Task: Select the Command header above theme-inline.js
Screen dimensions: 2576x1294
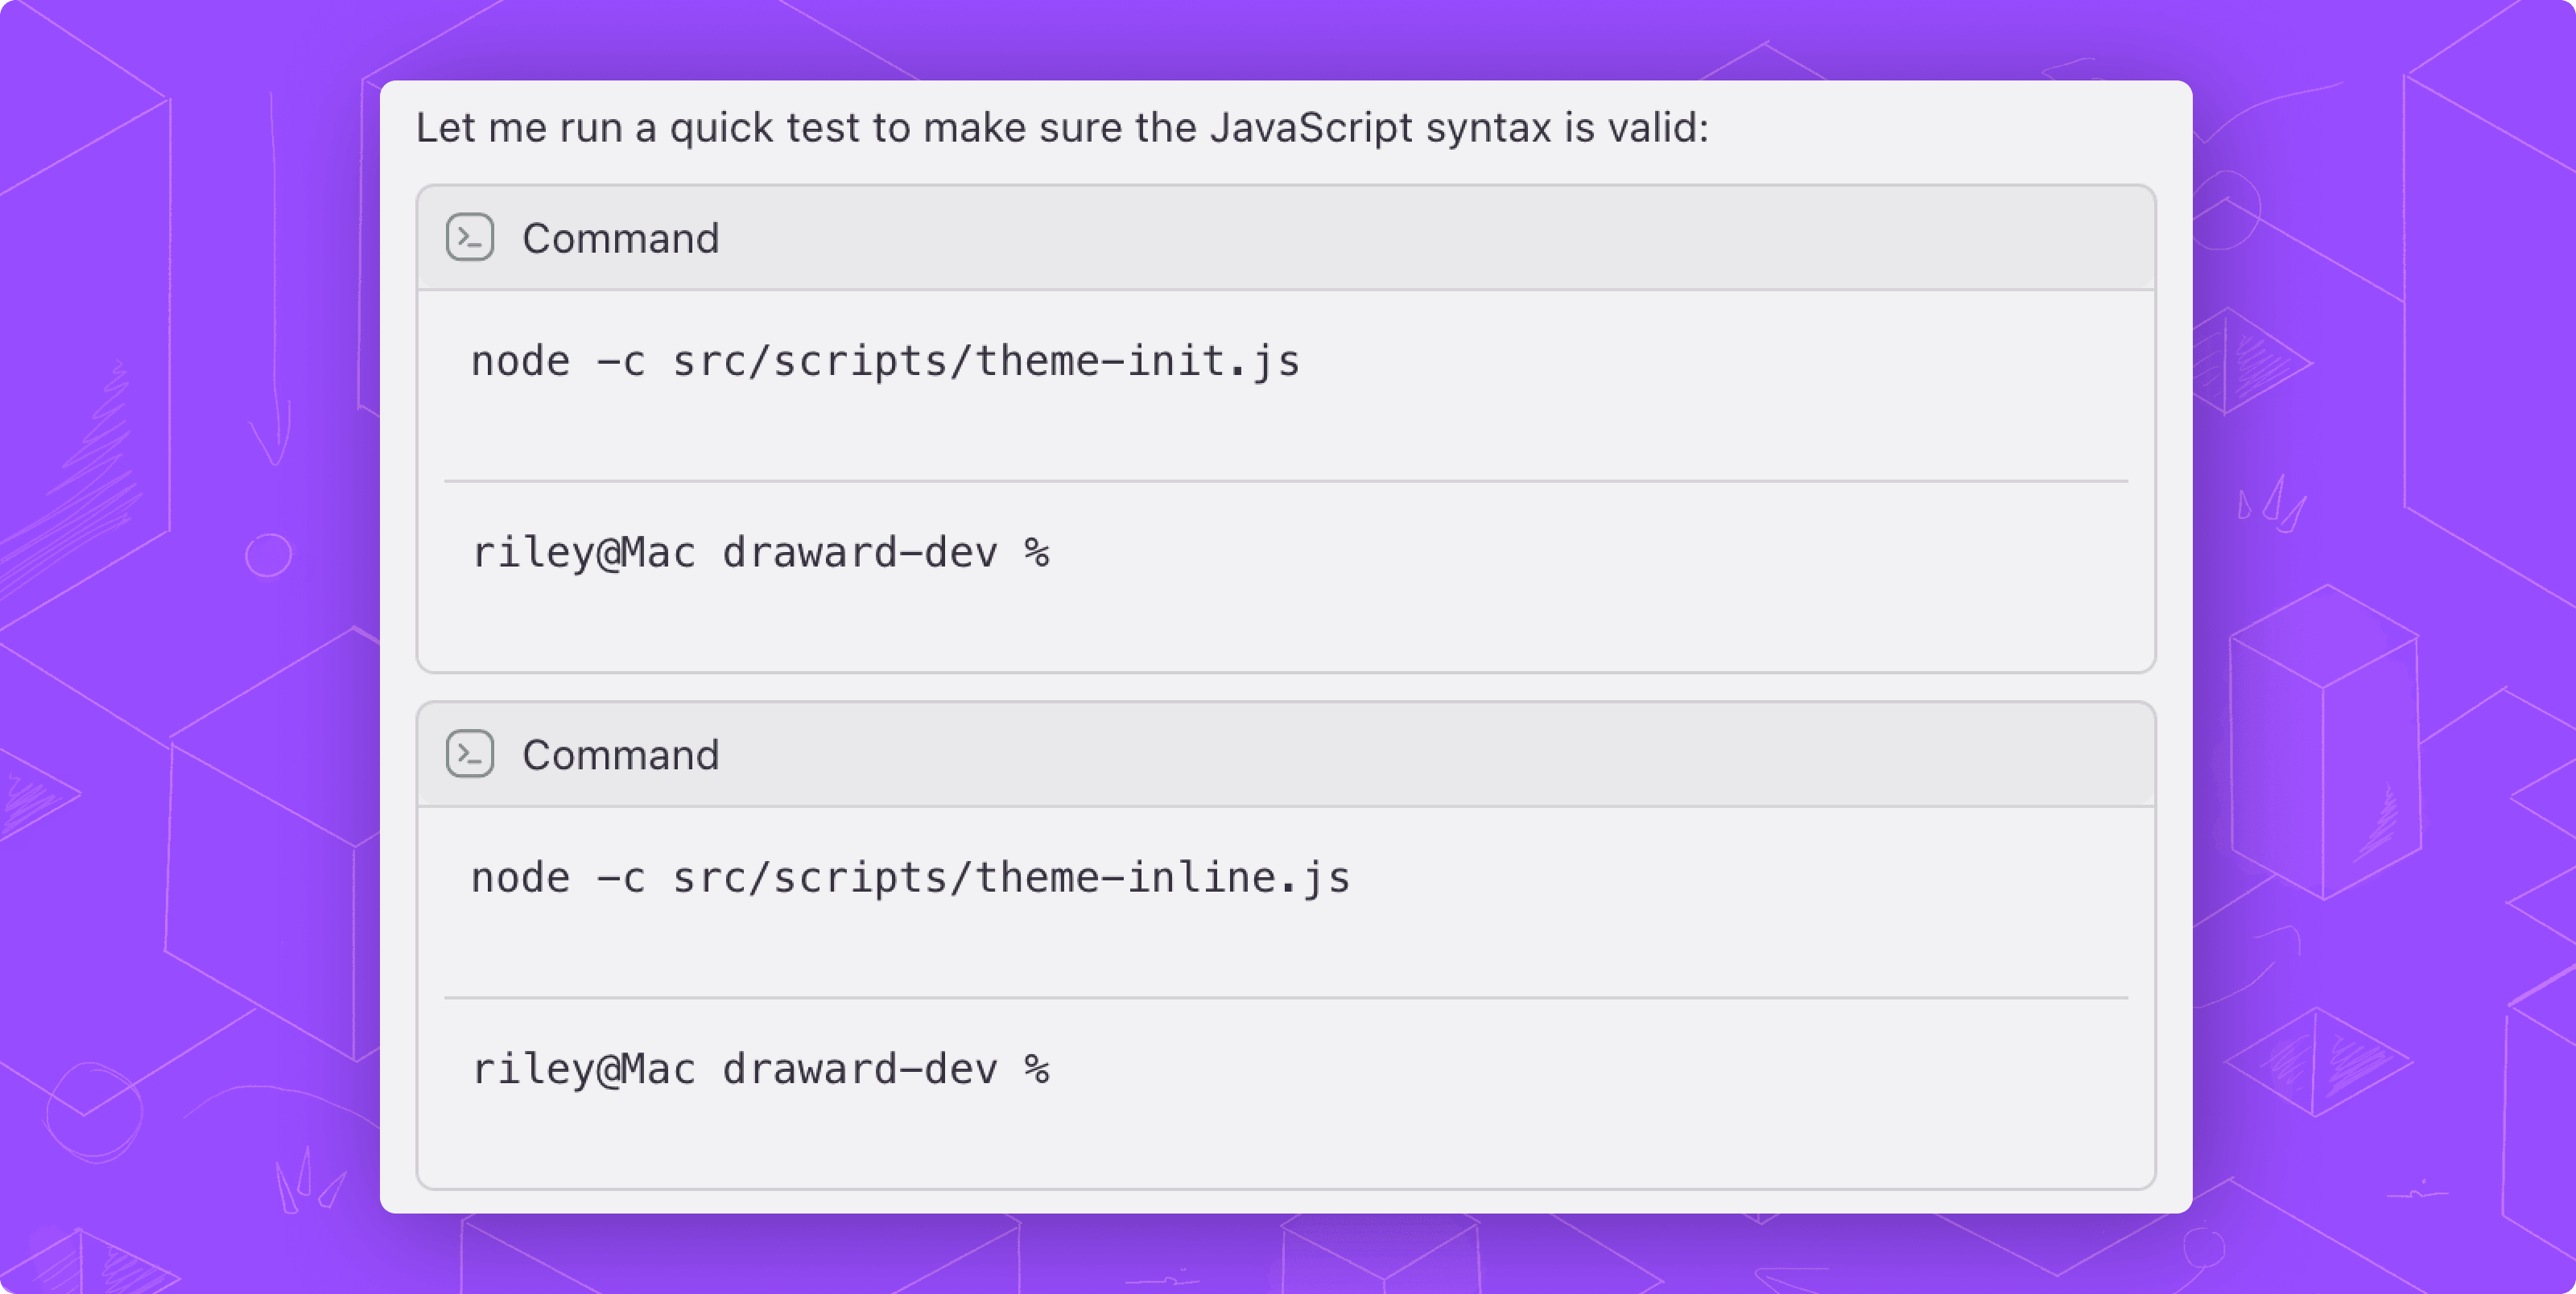Action: click(x=1285, y=754)
